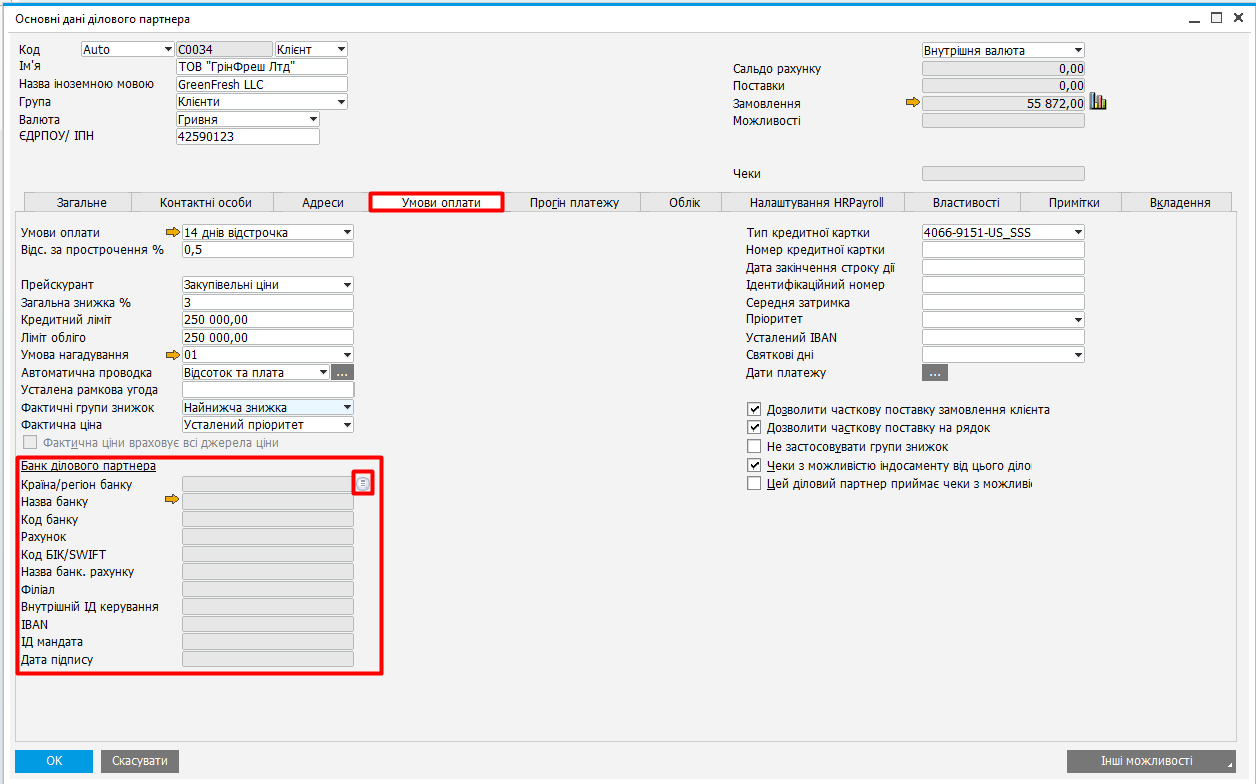
Task: Expand the Внутрішня валюта currency dropdown
Action: [1077, 51]
